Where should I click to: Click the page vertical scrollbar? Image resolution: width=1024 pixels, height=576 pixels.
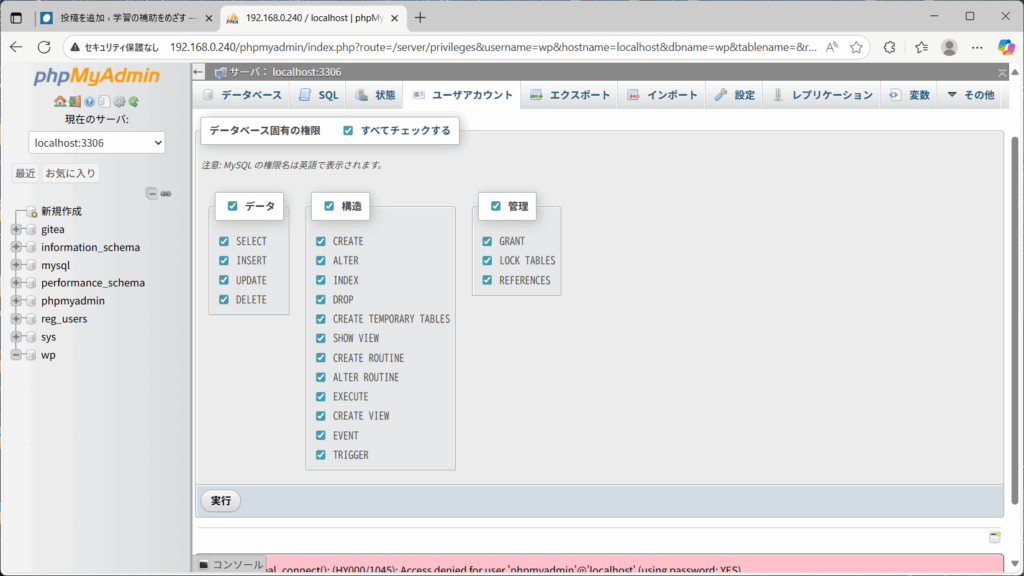click(x=1017, y=300)
